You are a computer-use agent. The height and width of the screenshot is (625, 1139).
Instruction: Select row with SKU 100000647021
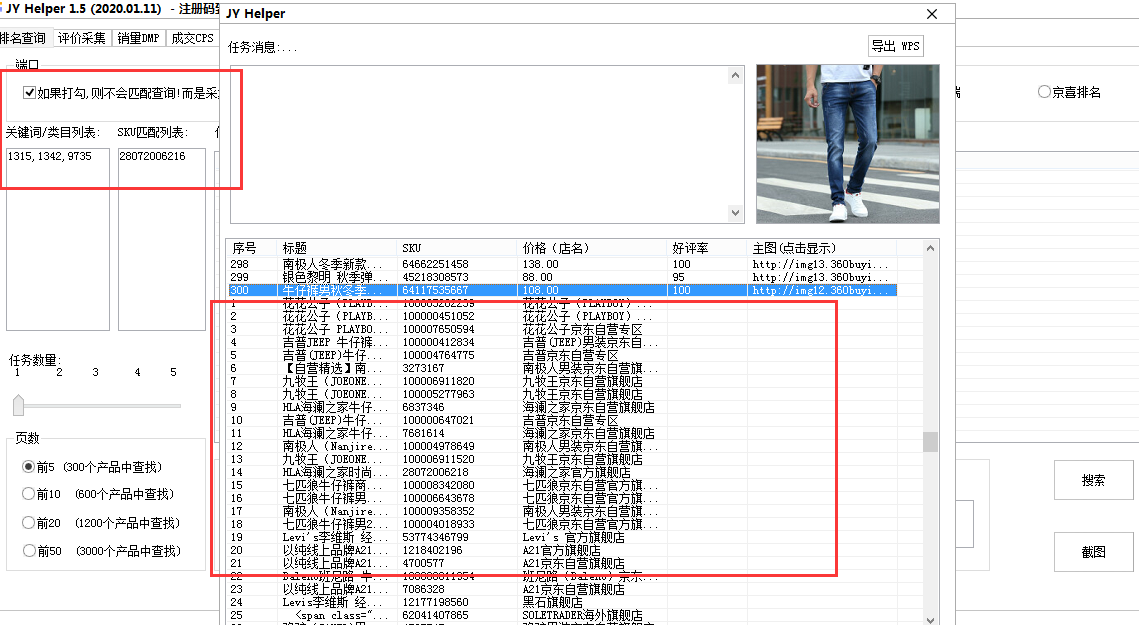tap(562, 420)
